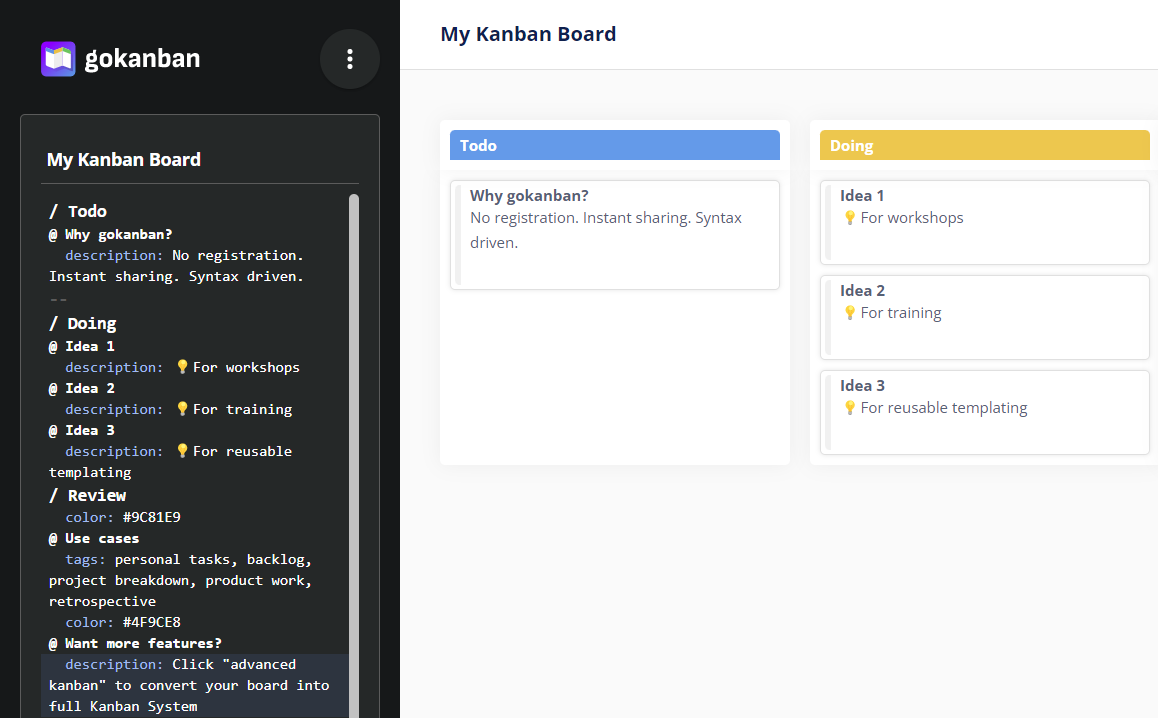This screenshot has height=718, width=1158.
Task: Click the editor panel My Kanban Board heading
Action: (124, 160)
